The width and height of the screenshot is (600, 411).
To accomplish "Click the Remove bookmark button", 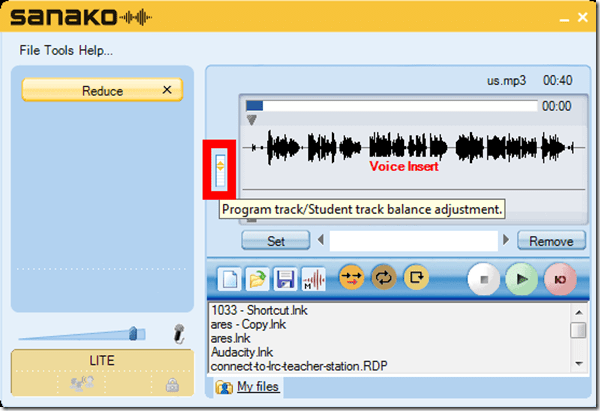I will tap(551, 241).
